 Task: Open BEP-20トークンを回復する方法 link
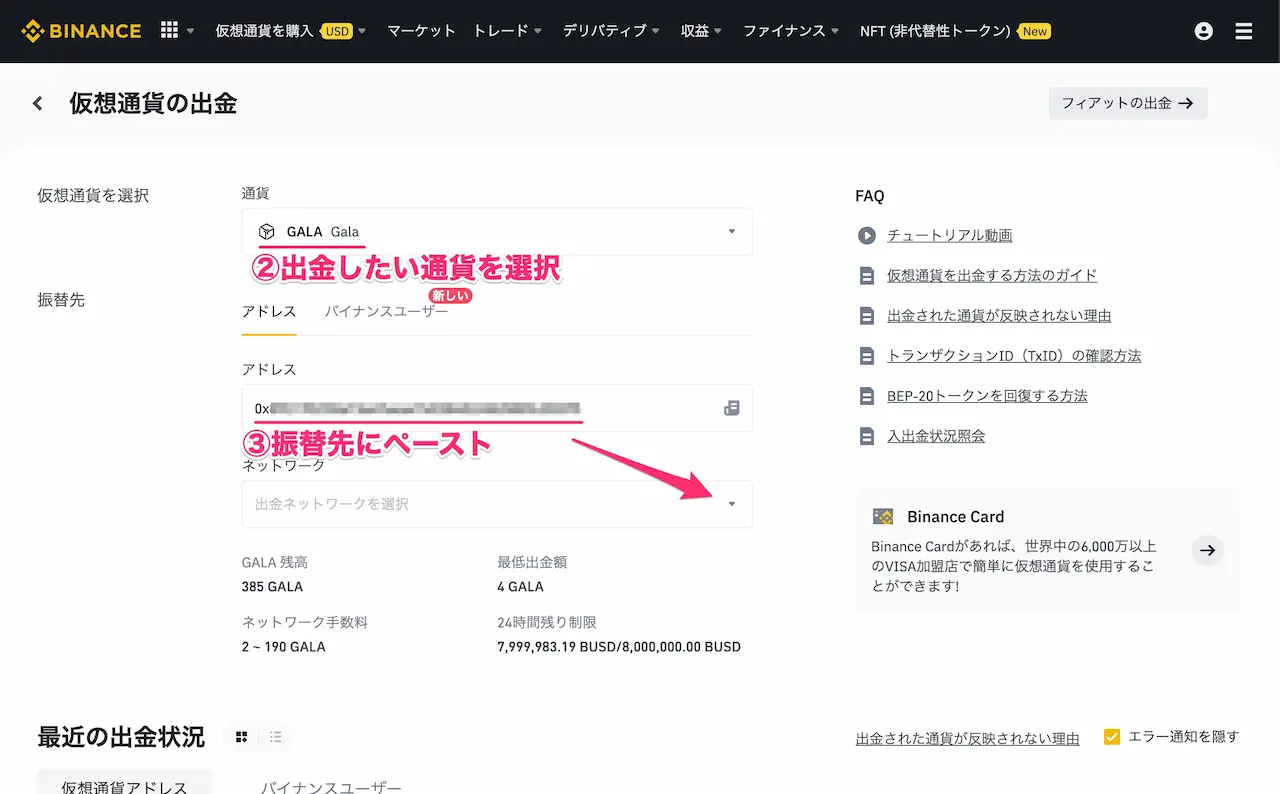point(987,396)
